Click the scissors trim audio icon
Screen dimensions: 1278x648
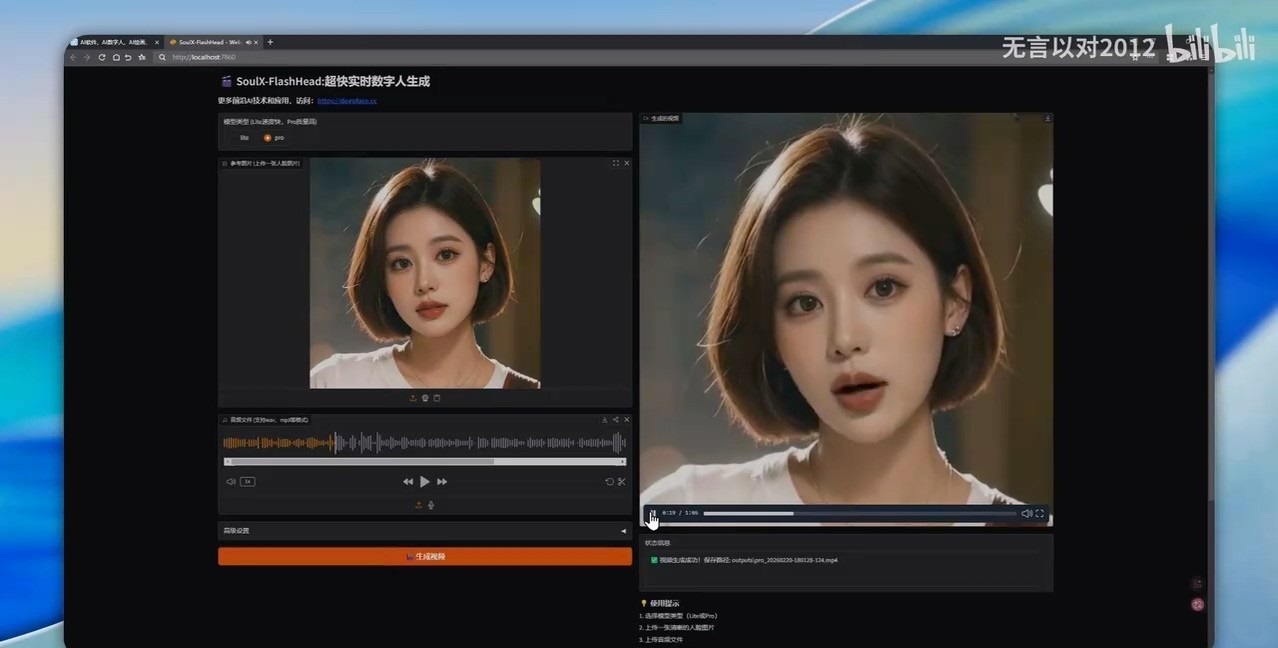(x=622, y=481)
